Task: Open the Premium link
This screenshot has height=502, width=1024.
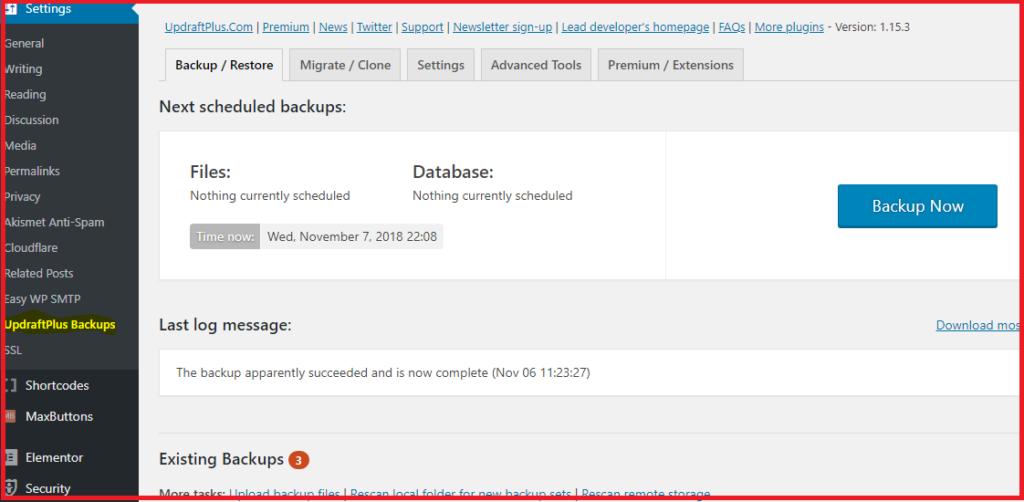Action: point(286,27)
